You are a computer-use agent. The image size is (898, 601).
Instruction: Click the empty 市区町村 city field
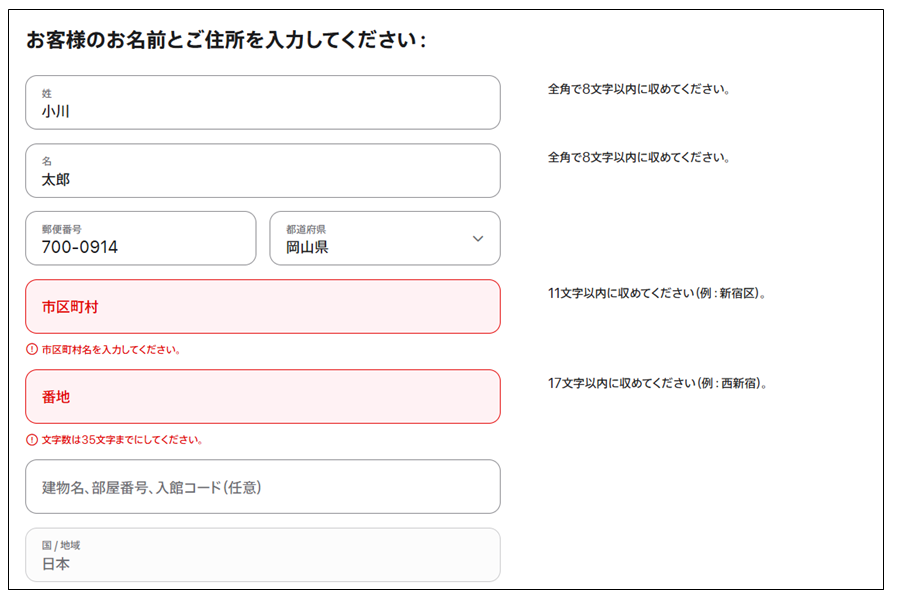coord(263,307)
